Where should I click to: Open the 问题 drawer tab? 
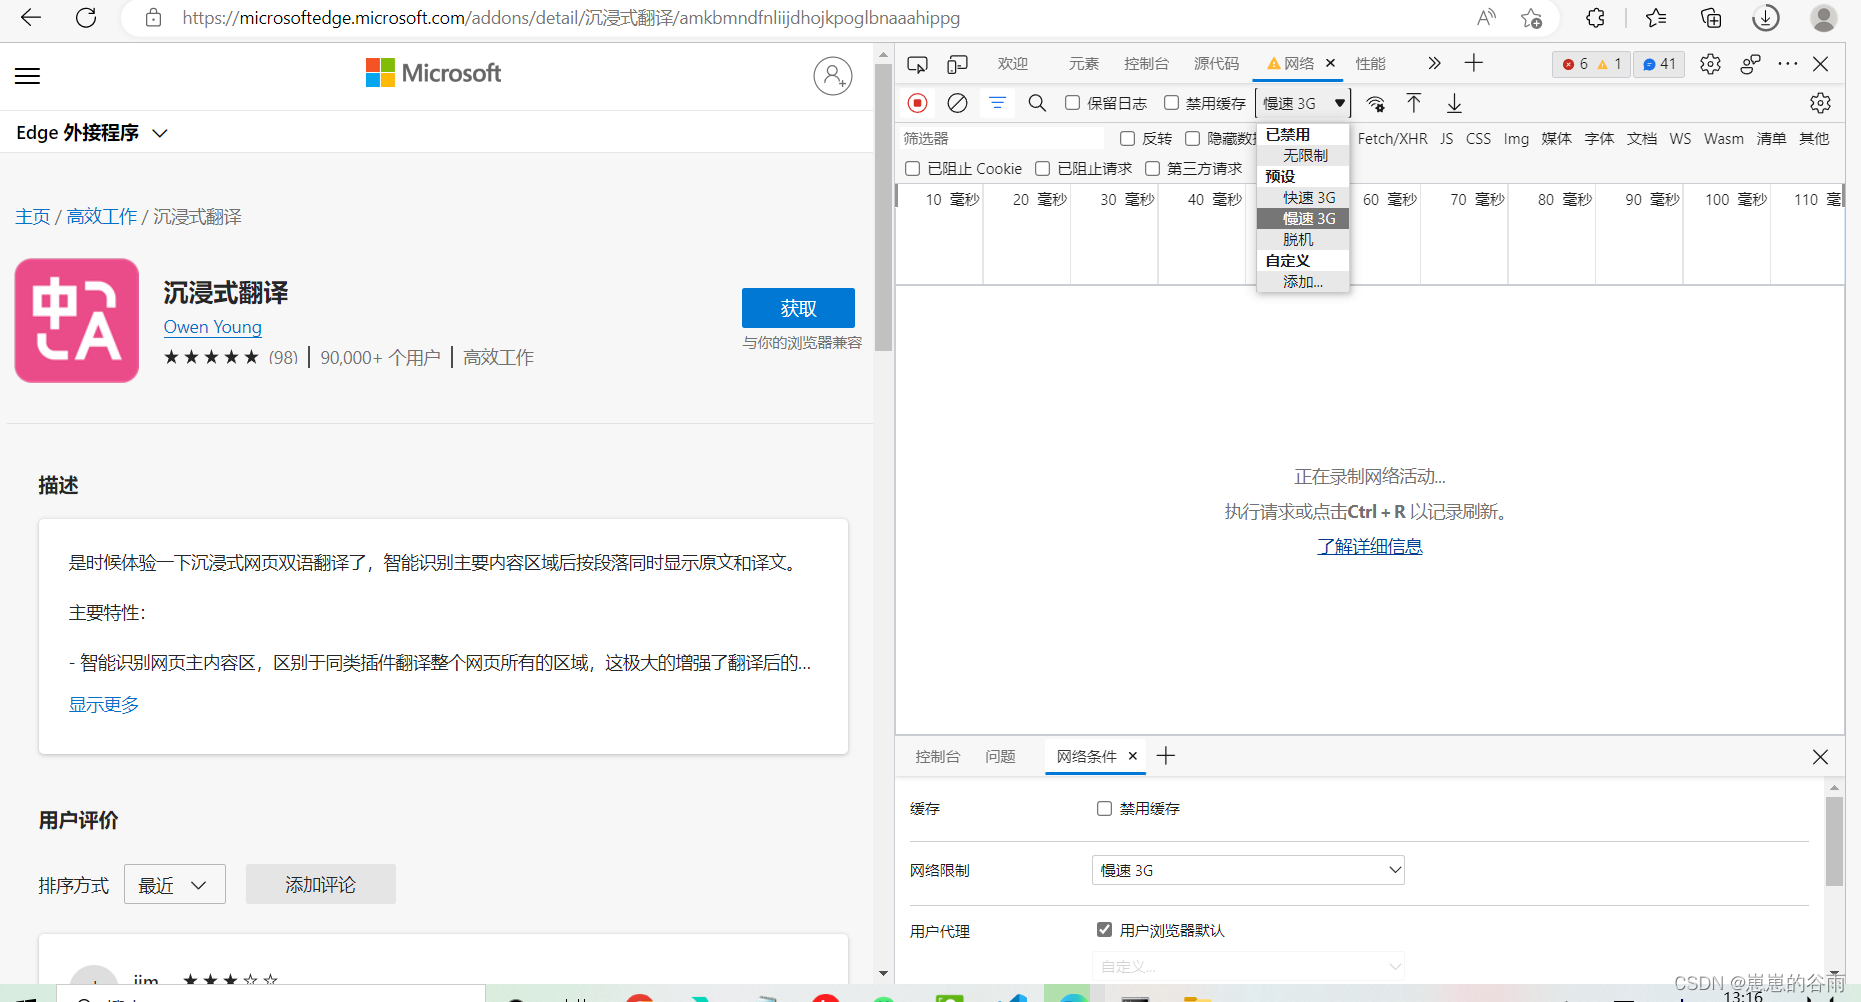pos(1000,757)
